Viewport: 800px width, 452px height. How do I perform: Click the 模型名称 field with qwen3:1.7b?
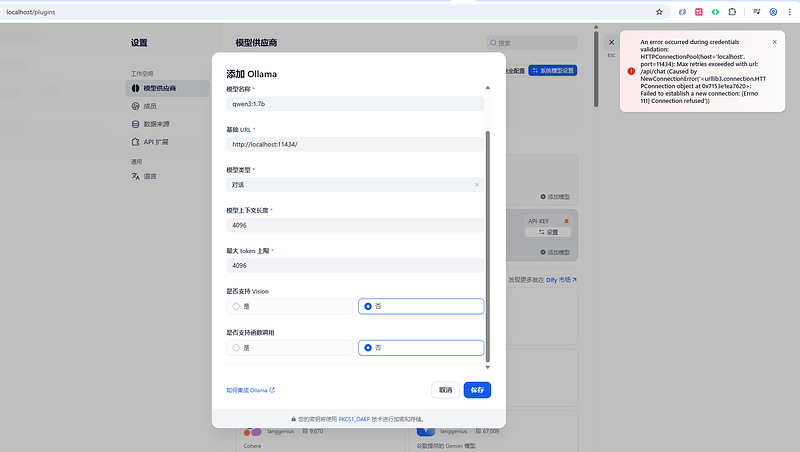355,104
